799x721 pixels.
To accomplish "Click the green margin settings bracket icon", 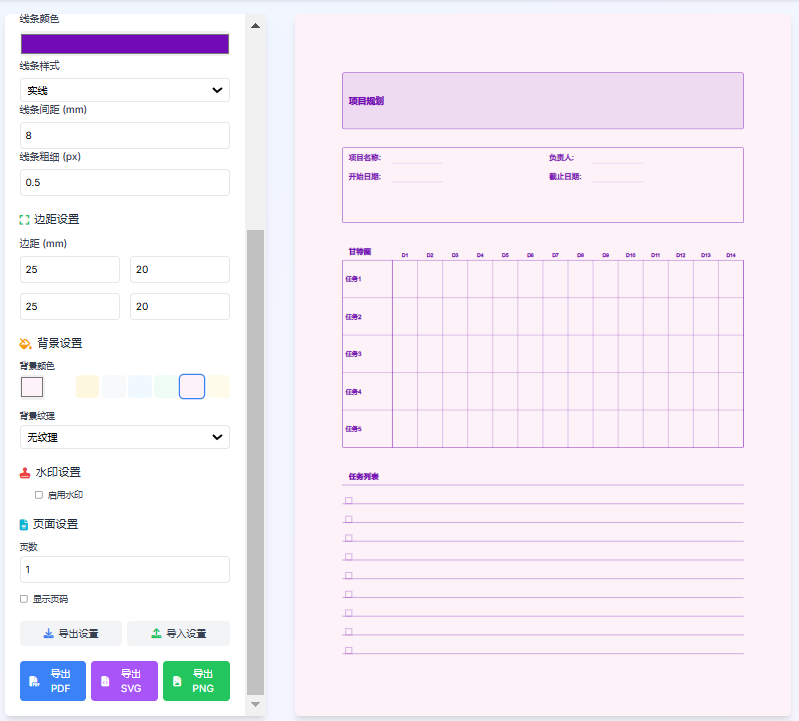I will (25, 219).
